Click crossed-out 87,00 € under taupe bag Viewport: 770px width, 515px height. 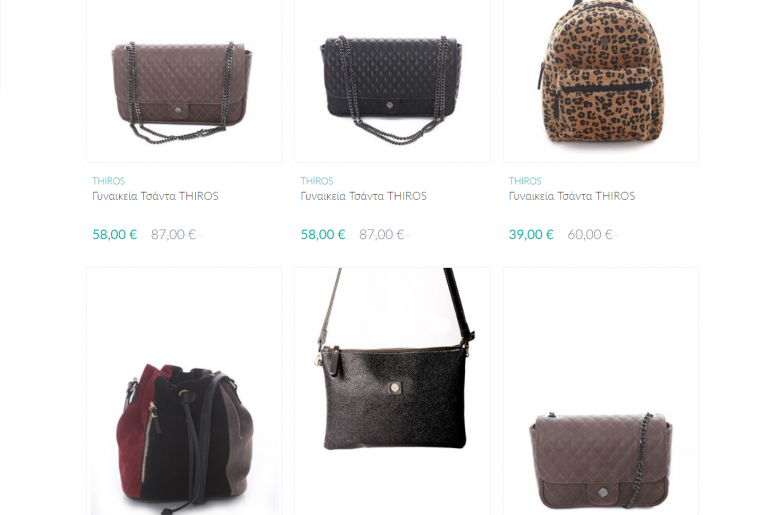174,235
